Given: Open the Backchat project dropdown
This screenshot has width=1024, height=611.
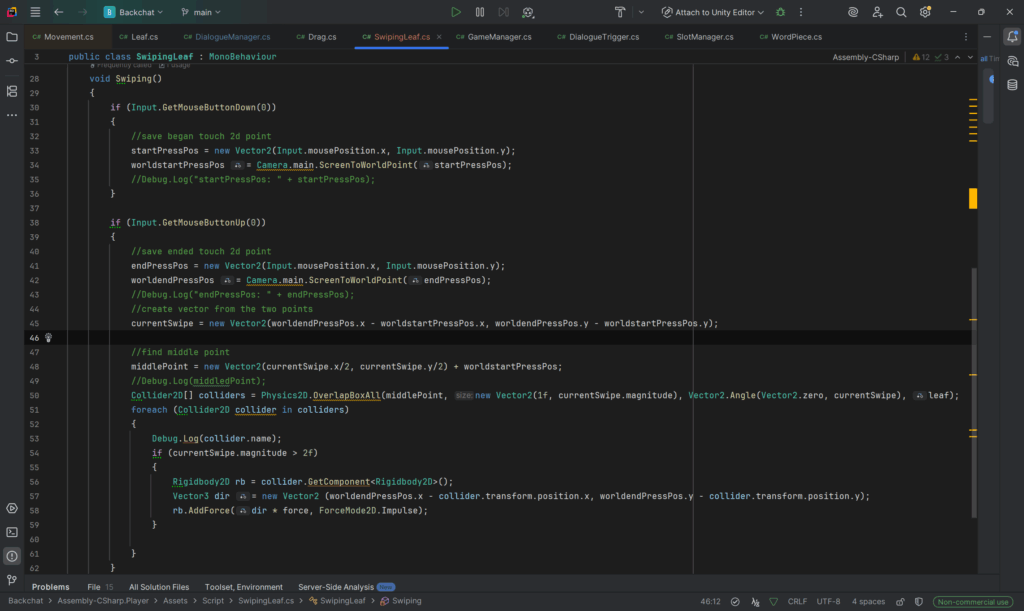Looking at the screenshot, I should (134, 12).
